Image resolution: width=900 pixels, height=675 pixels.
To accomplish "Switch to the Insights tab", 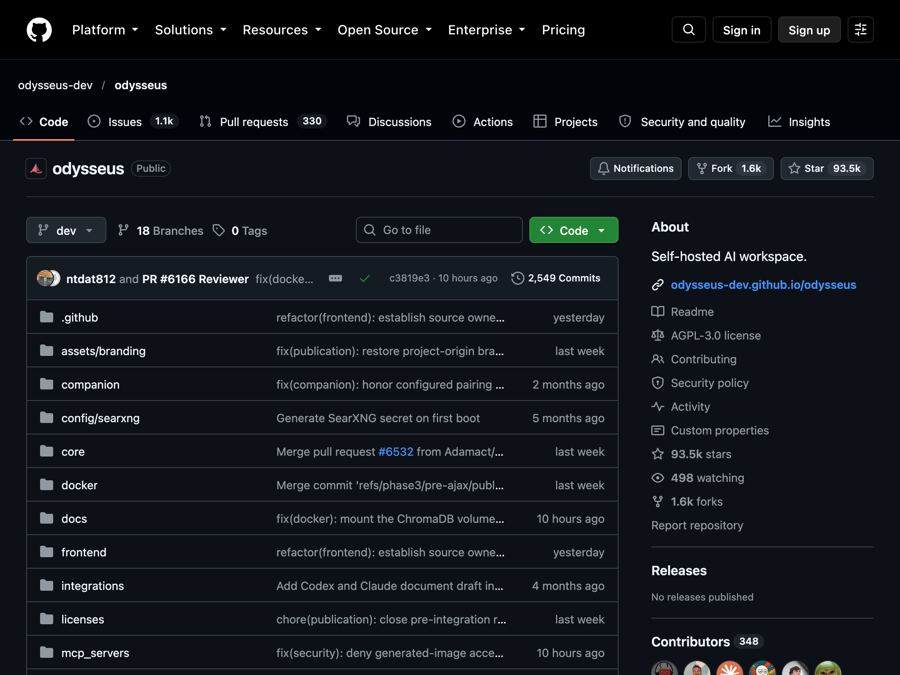I will tap(799, 122).
